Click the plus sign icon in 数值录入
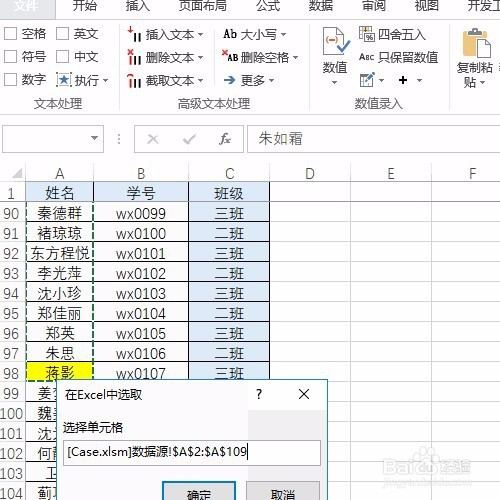 (x=403, y=80)
